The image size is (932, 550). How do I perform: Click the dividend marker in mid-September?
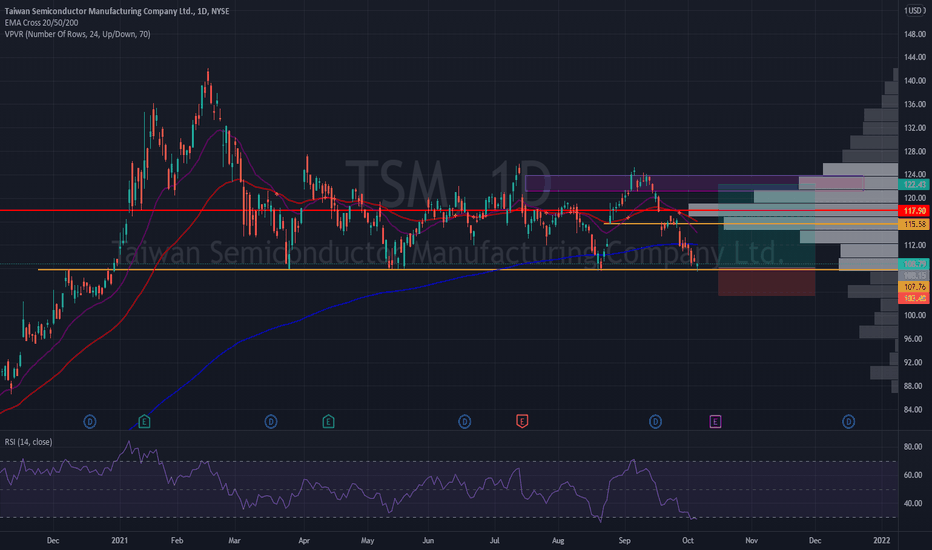[x=655, y=422]
